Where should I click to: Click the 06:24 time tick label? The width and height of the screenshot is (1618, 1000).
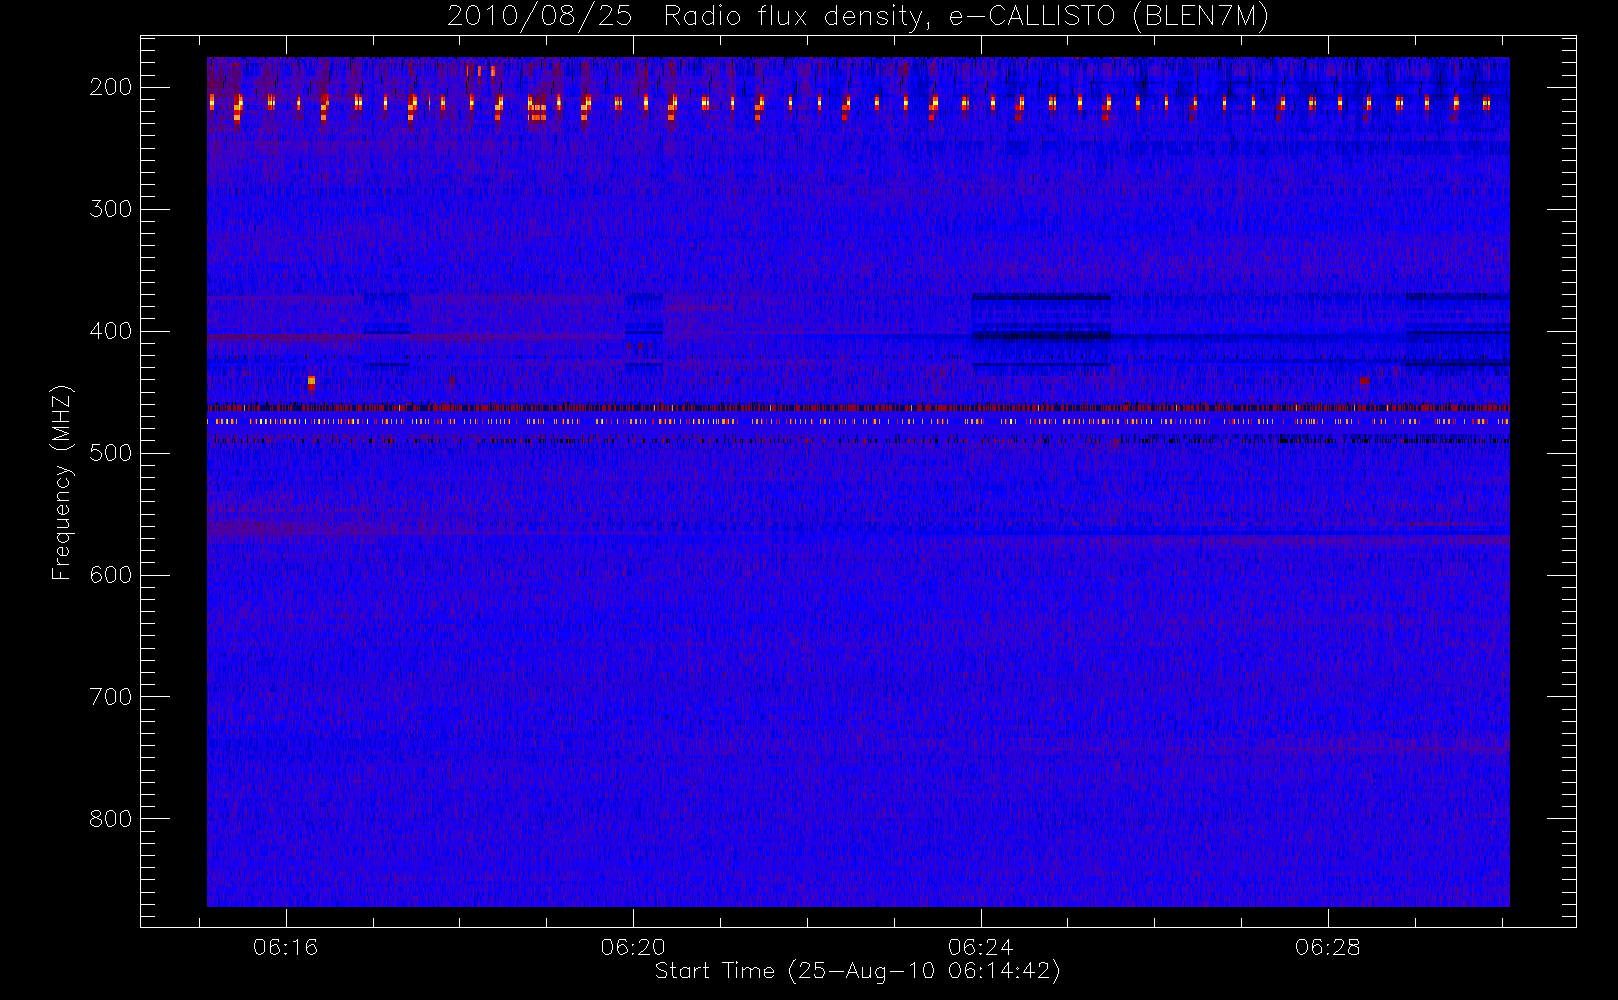(x=981, y=947)
